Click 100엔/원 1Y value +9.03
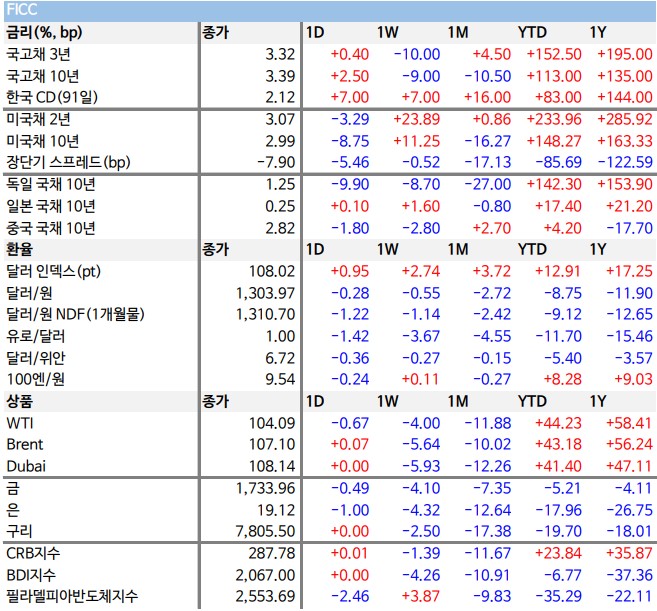The width and height of the screenshot is (657, 611). pyautogui.click(x=633, y=379)
